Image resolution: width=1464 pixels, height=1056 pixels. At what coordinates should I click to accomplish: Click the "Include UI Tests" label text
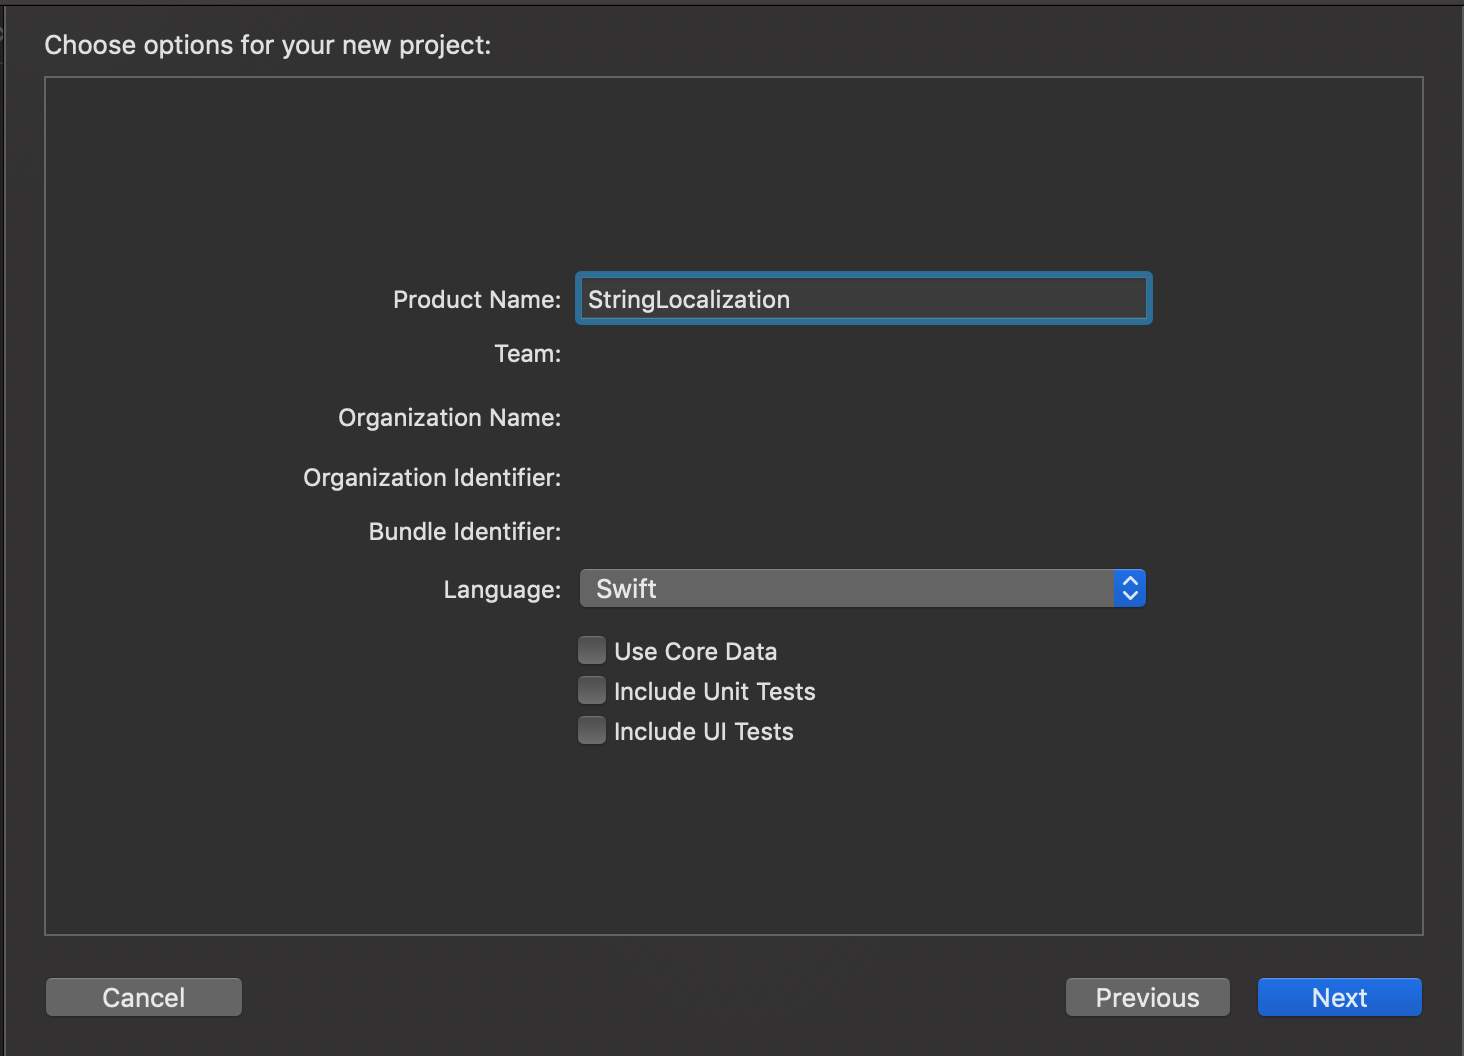[x=703, y=732]
